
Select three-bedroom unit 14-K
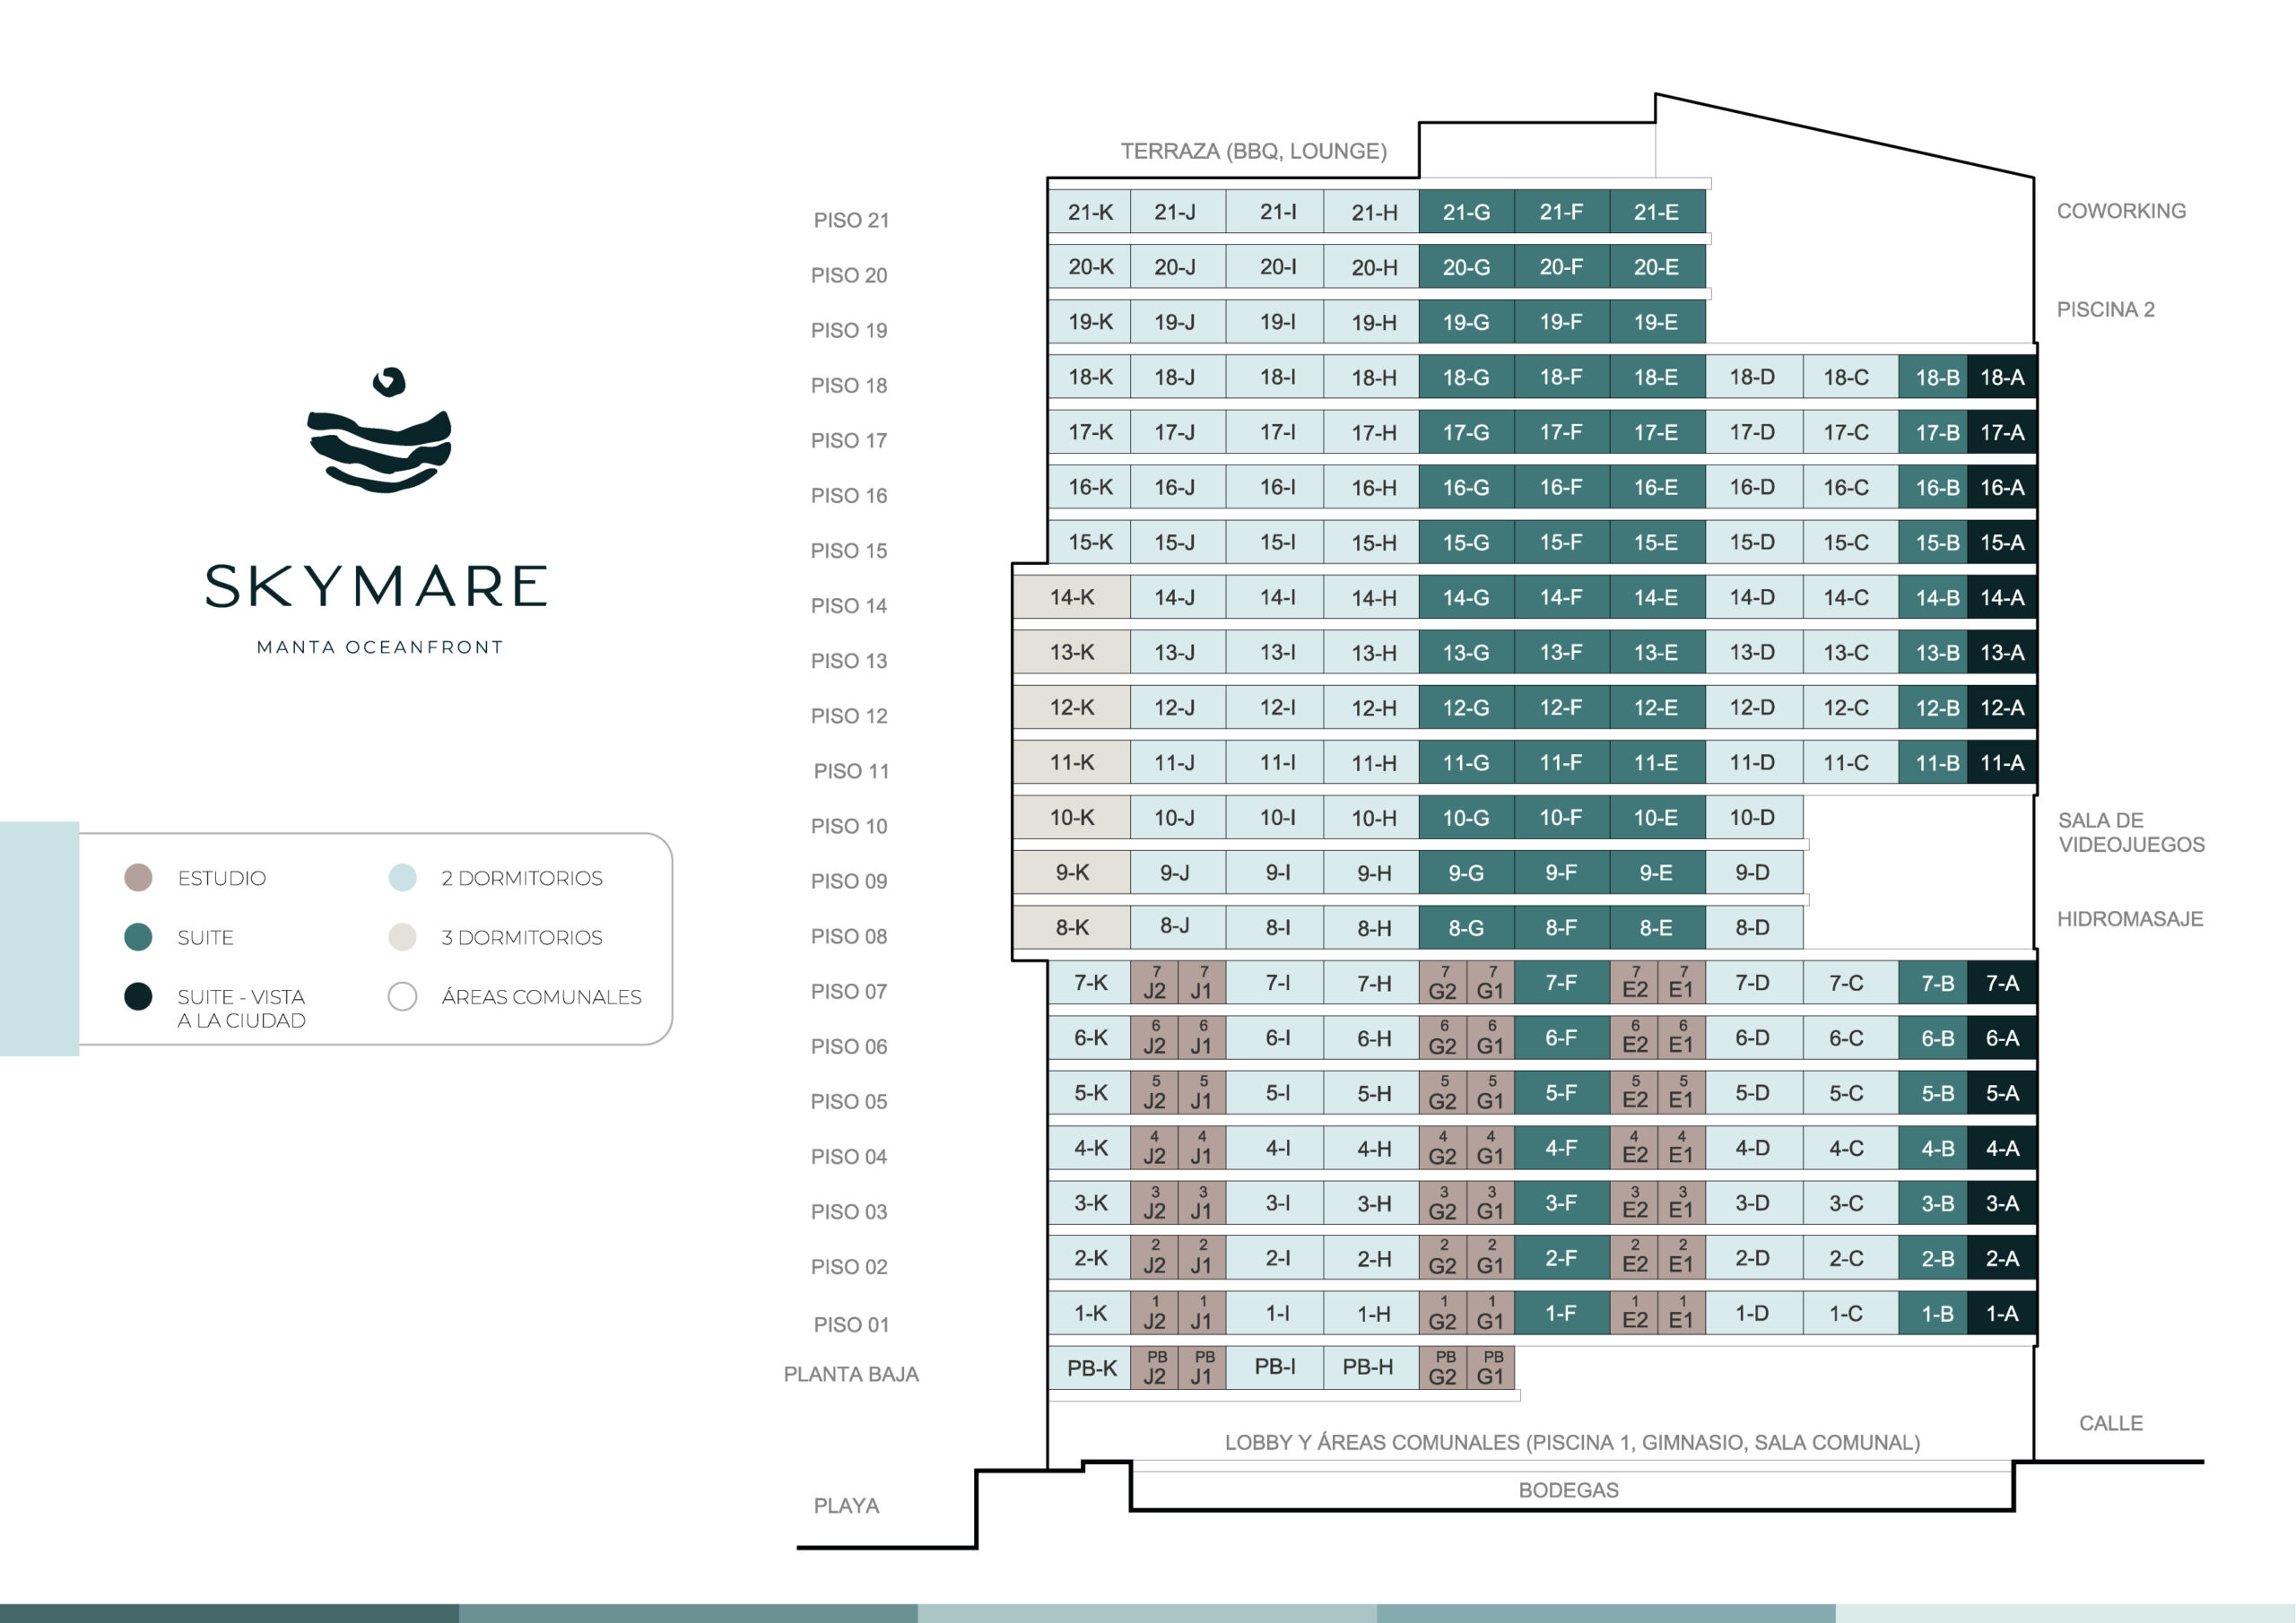pyautogui.click(x=1072, y=597)
